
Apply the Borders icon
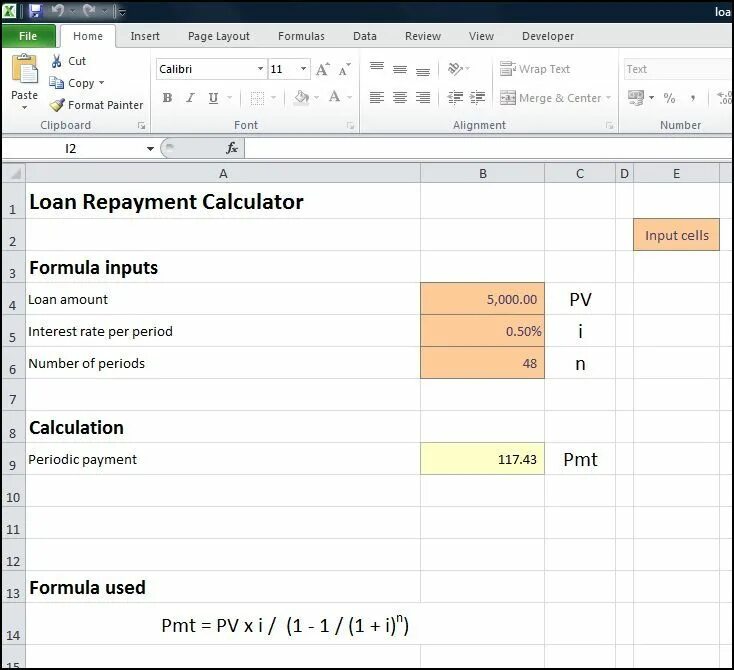(257, 98)
